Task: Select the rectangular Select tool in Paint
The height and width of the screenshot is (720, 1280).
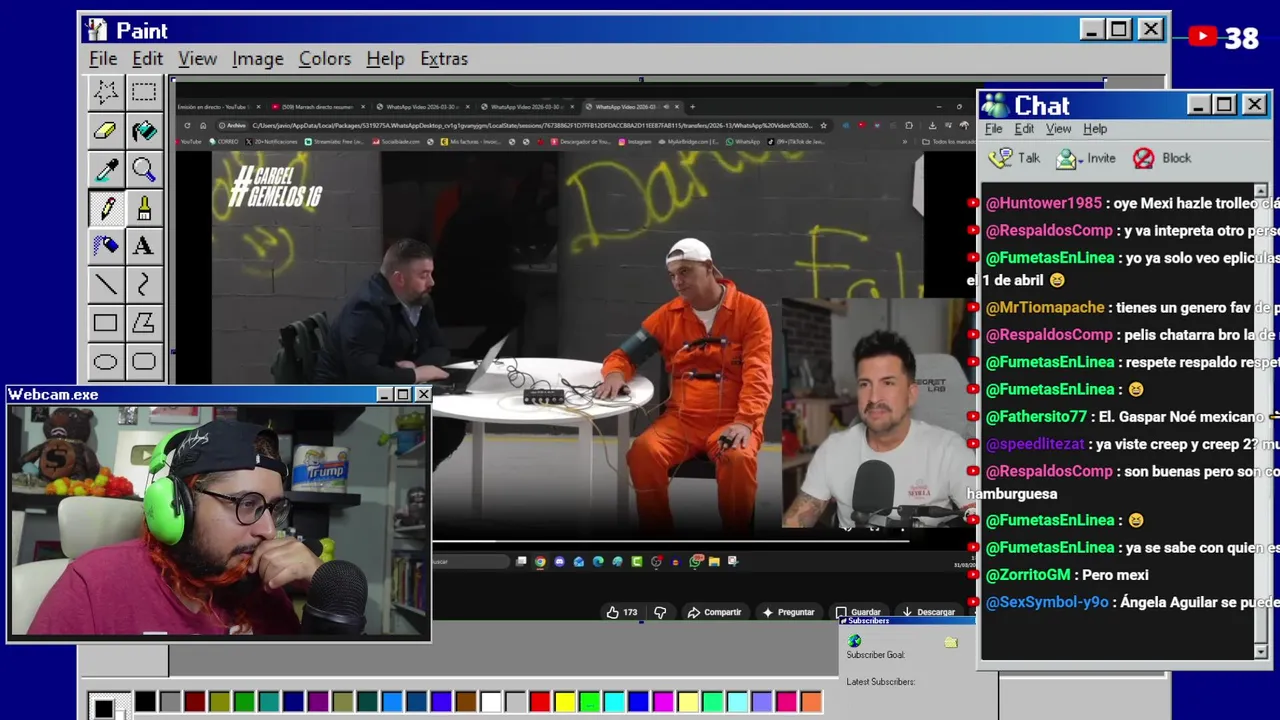Action: coord(144,92)
